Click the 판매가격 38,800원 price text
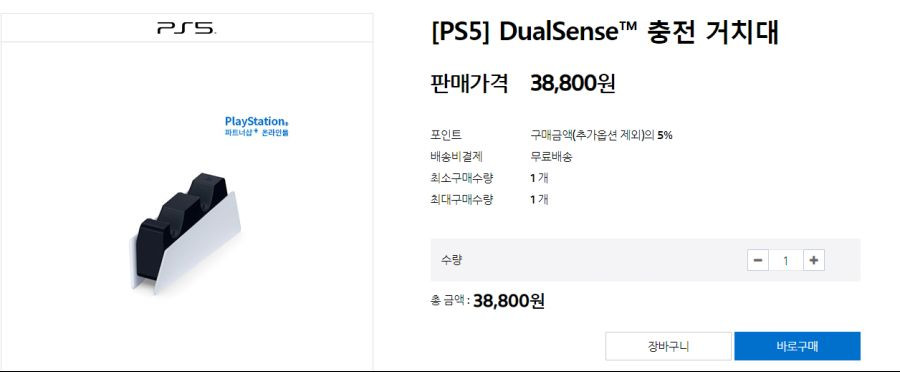 (x=522, y=83)
